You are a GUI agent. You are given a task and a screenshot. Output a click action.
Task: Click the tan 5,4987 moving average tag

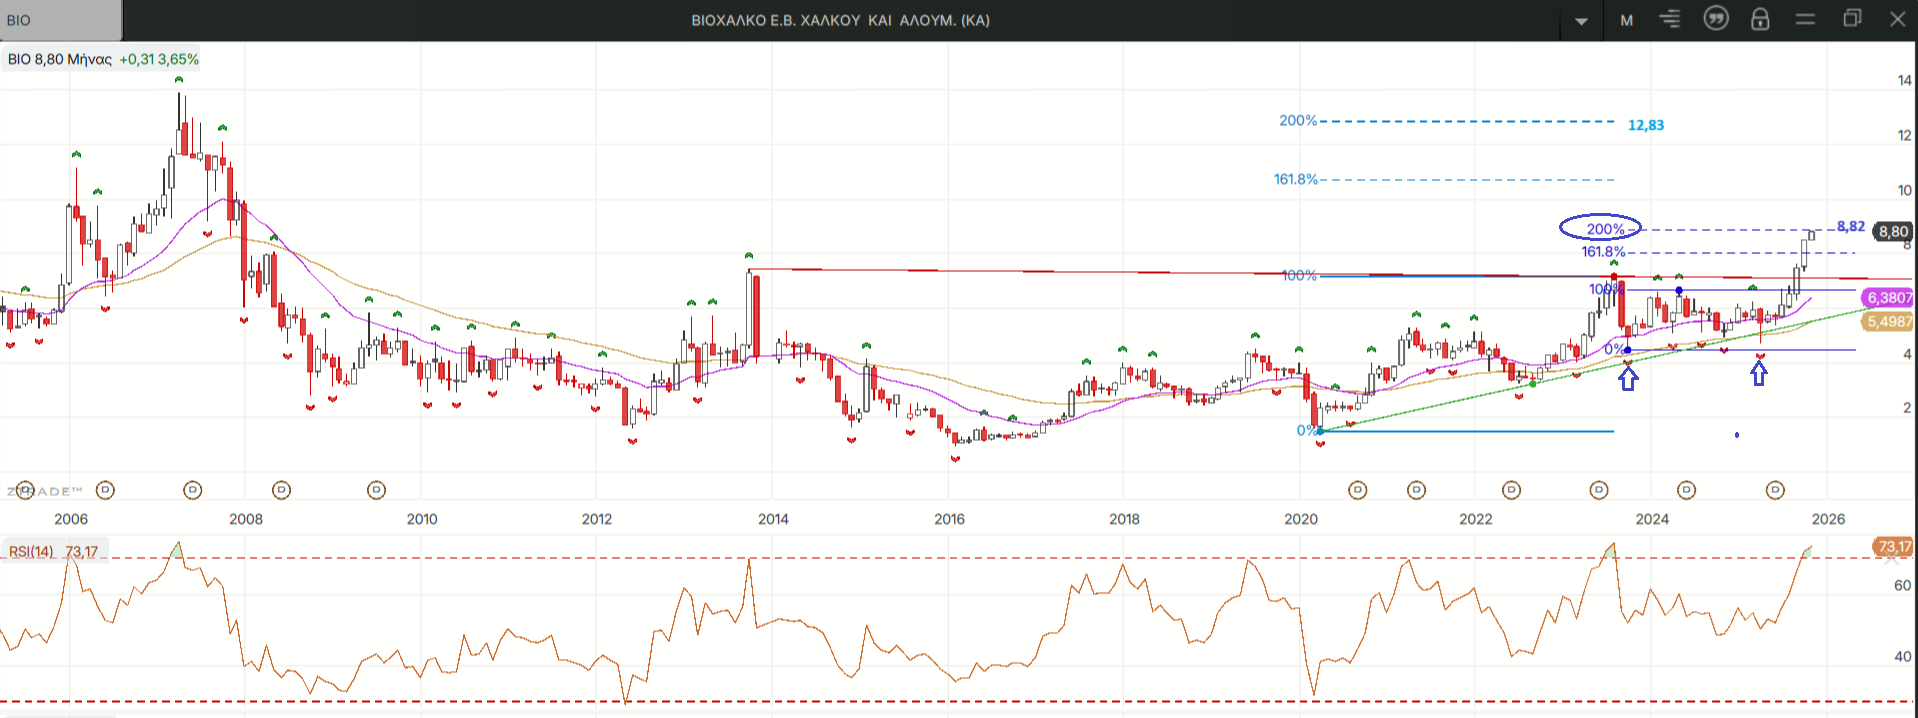tap(1888, 321)
